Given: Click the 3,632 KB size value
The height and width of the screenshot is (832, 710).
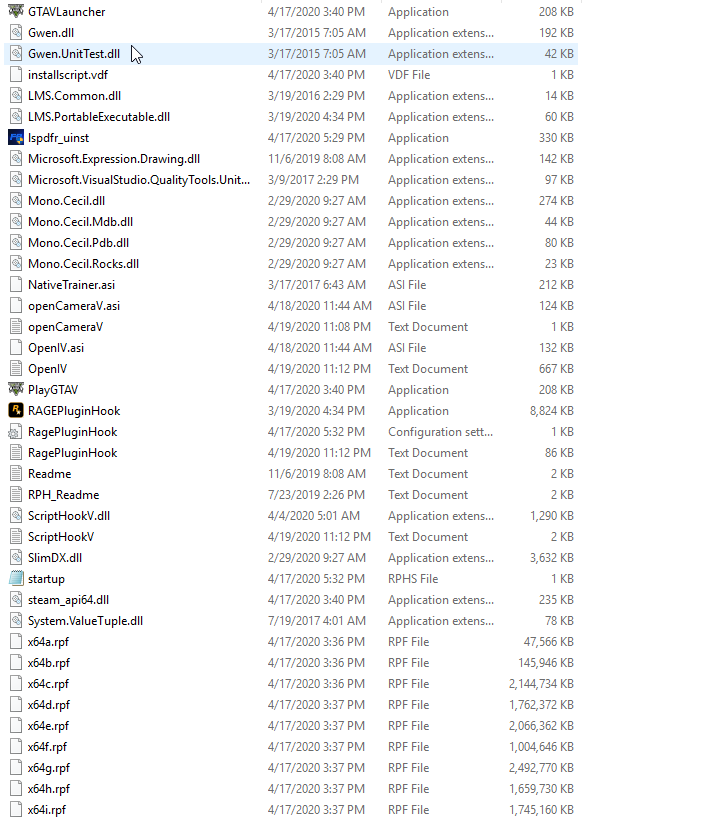Looking at the screenshot, I should tap(551, 558).
